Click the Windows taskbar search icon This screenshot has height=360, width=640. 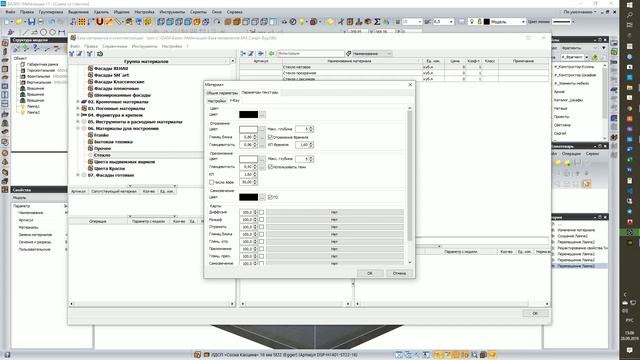point(629,15)
